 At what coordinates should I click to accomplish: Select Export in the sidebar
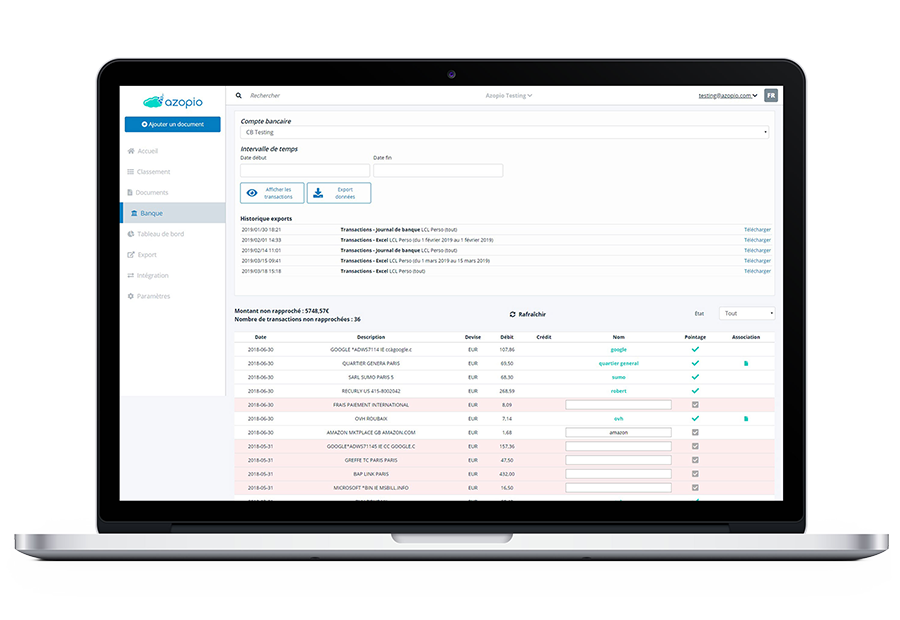[x=131, y=255]
